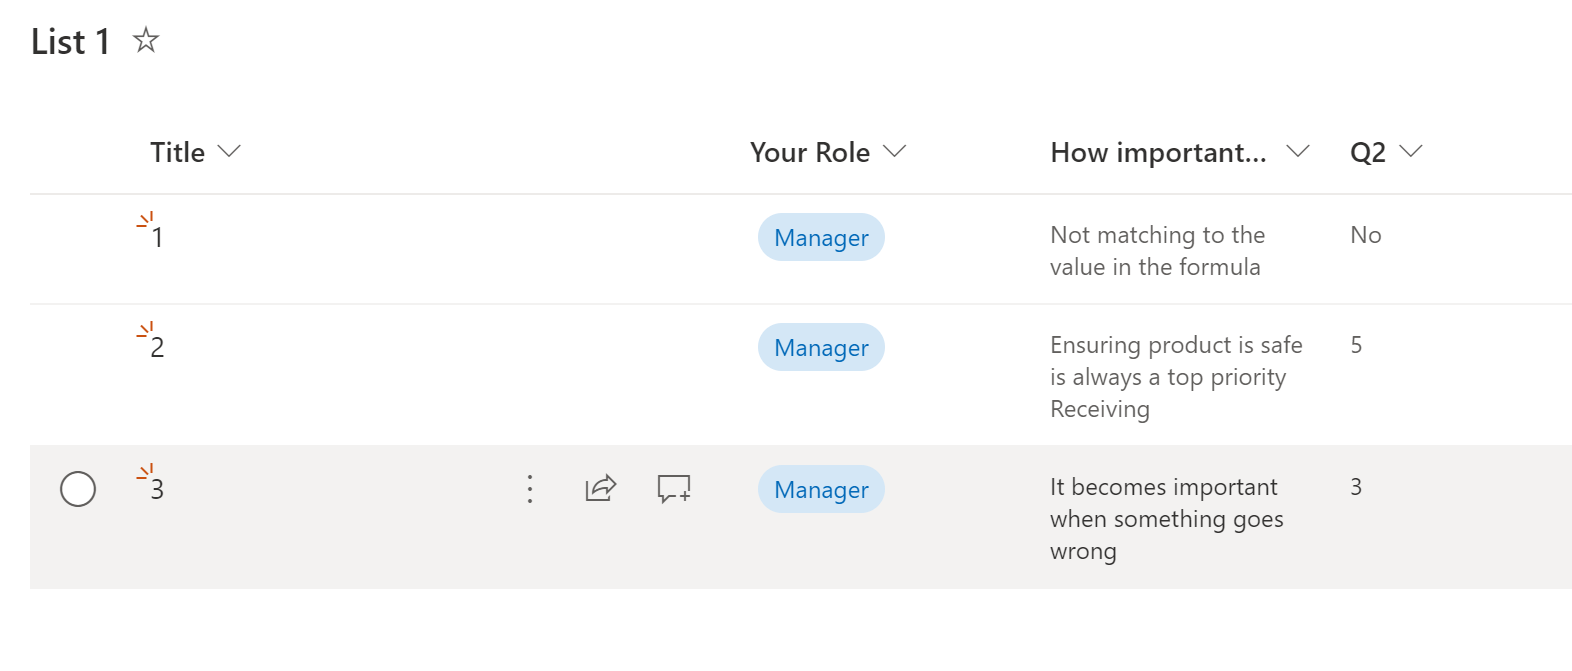Open list item titled 1
The height and width of the screenshot is (671, 1572).
point(157,237)
